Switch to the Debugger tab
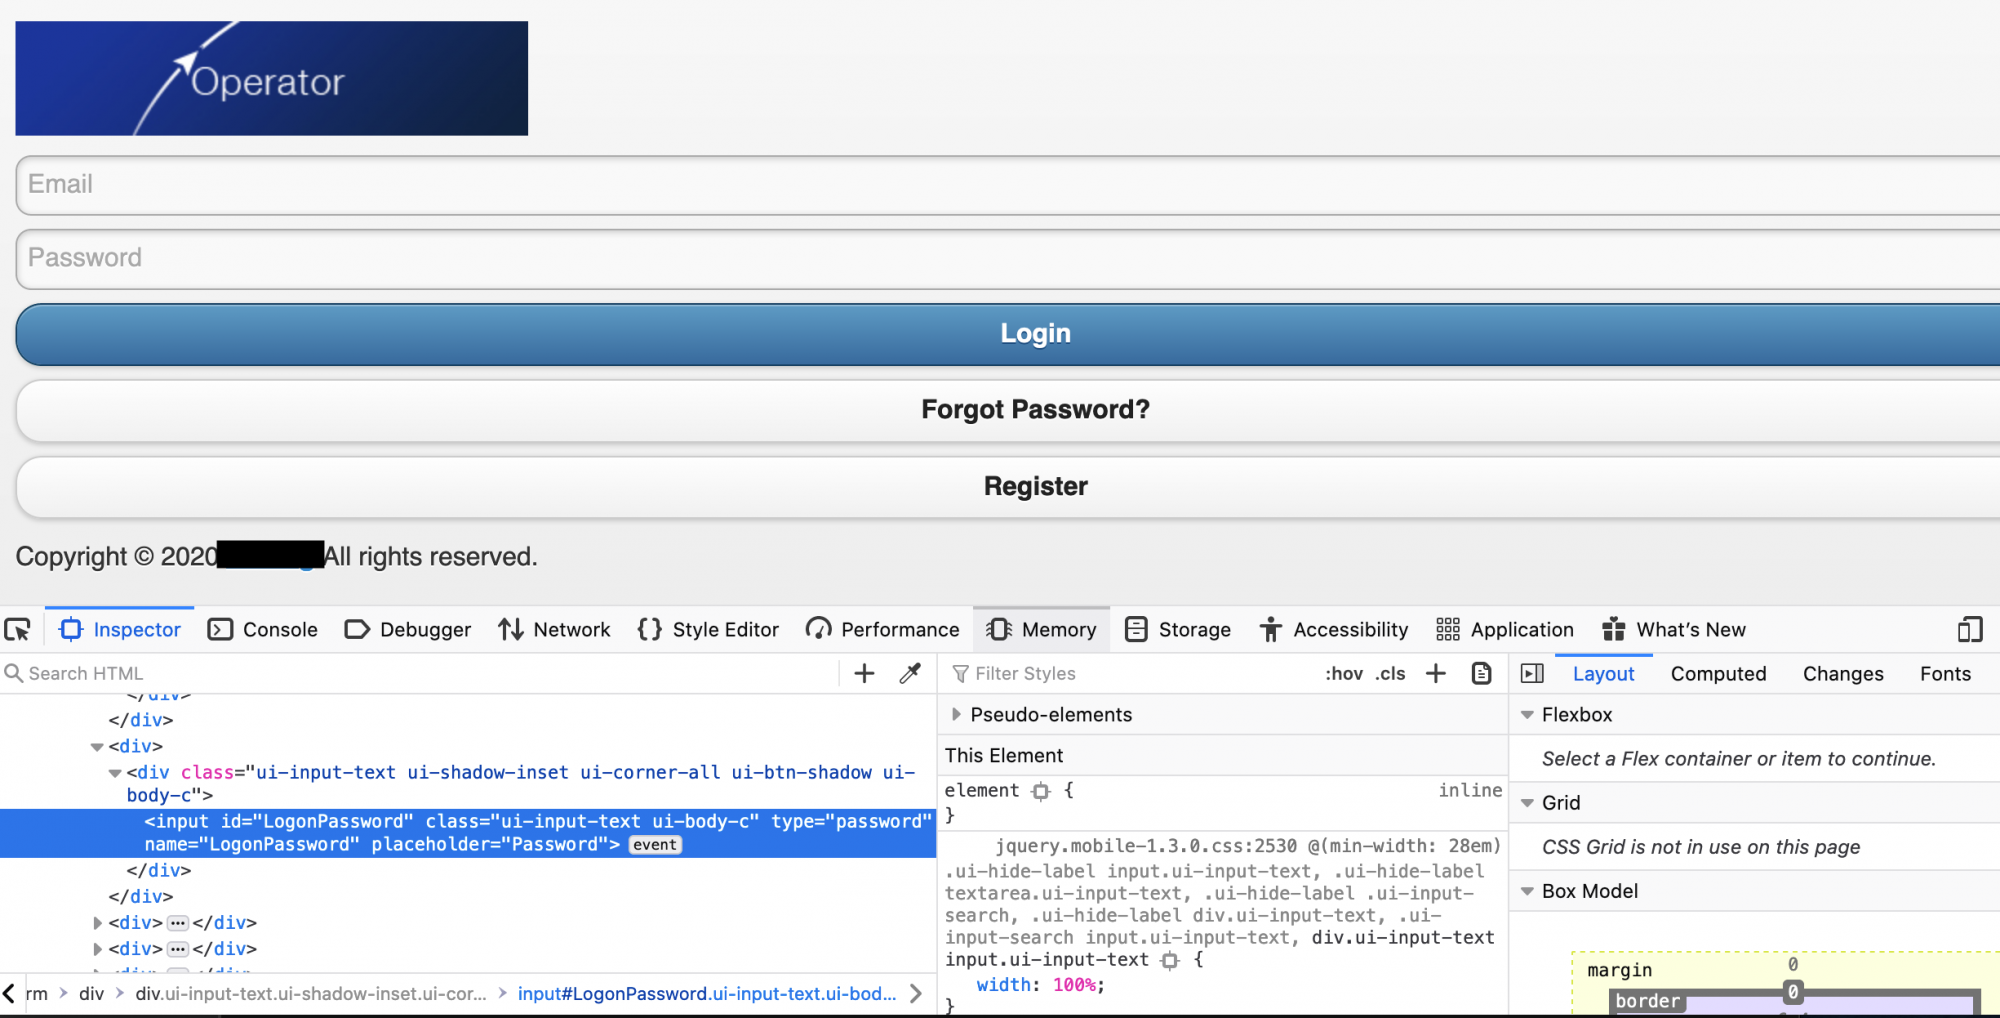The width and height of the screenshot is (2000, 1018). point(407,629)
